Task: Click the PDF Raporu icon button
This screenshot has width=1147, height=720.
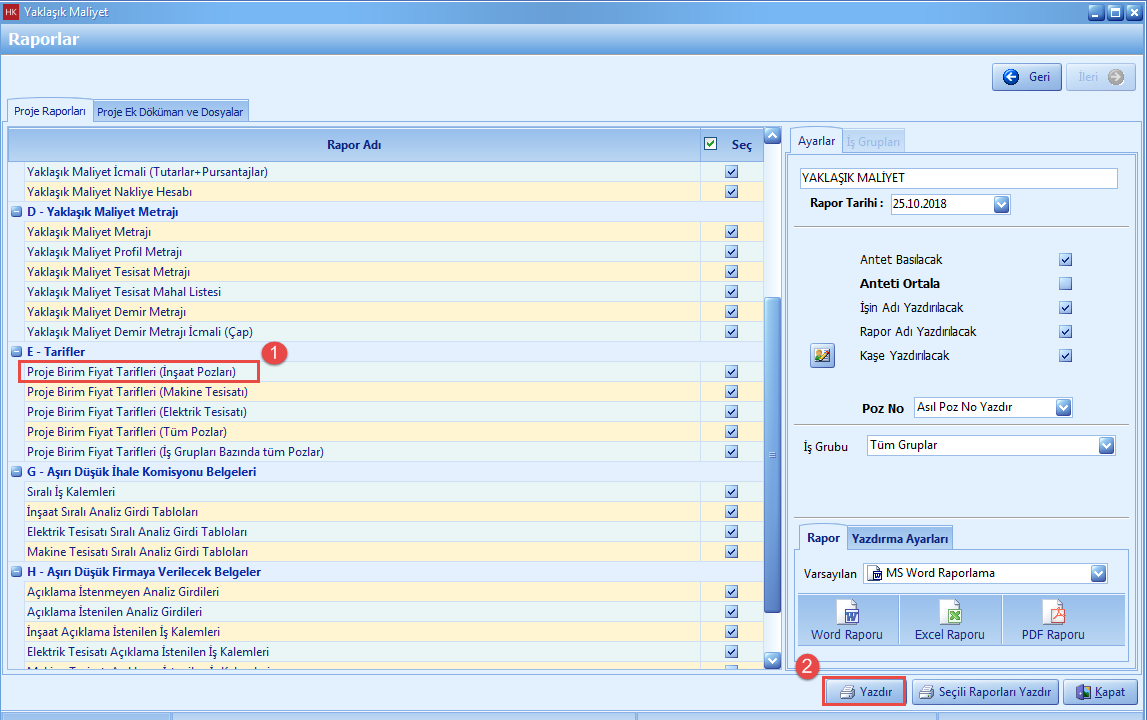Action: [1052, 620]
